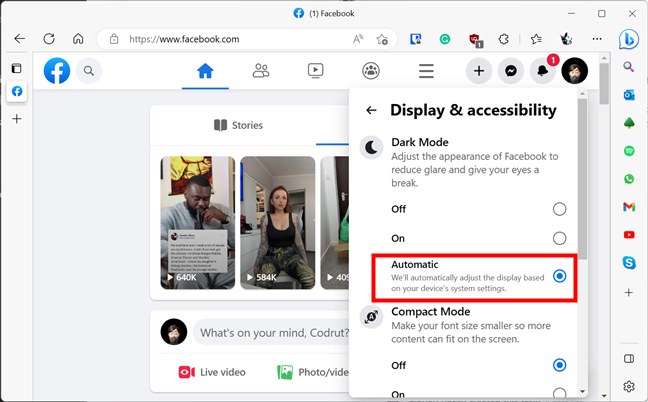The width and height of the screenshot is (648, 402).
Task: Open the account profile picture menu
Action: coord(574,71)
